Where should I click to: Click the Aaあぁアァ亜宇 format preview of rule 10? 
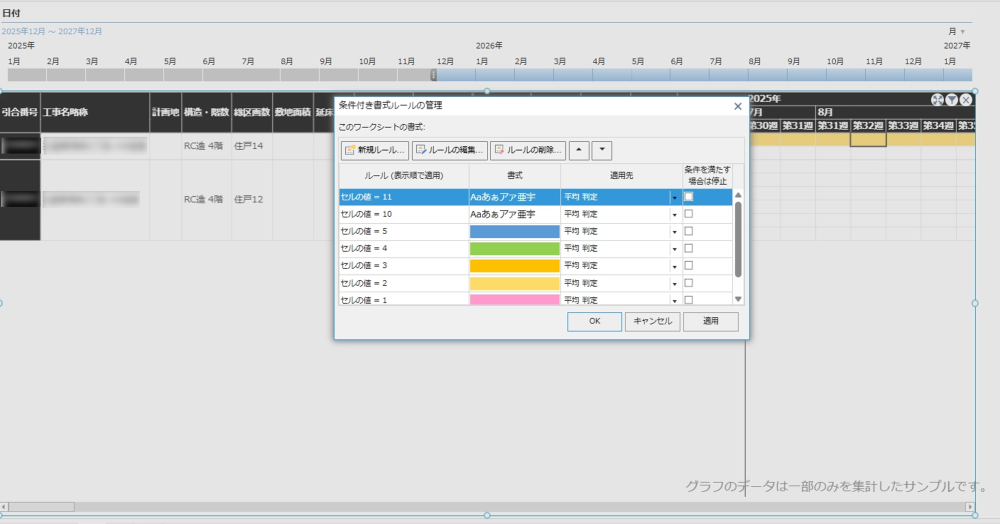pyautogui.click(x=503, y=214)
